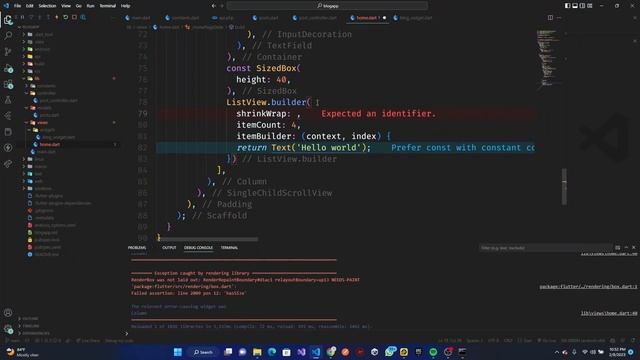
Task: Expand the DEPENDENCIES section in sidebar
Action: tap(35, 333)
